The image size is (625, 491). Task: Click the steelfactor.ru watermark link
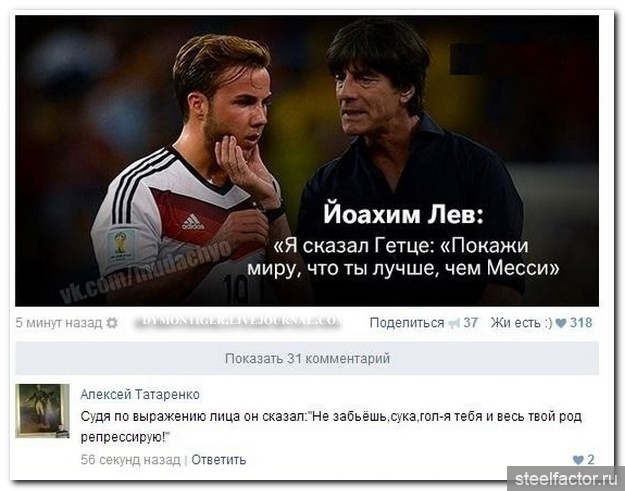(x=566, y=478)
